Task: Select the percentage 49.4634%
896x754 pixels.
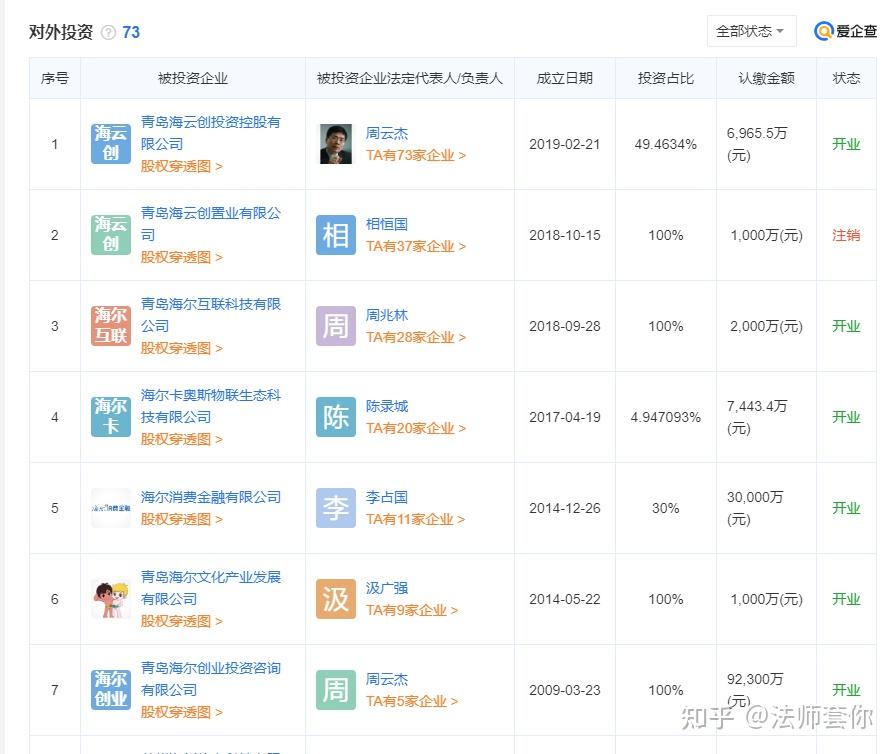Action: click(666, 144)
